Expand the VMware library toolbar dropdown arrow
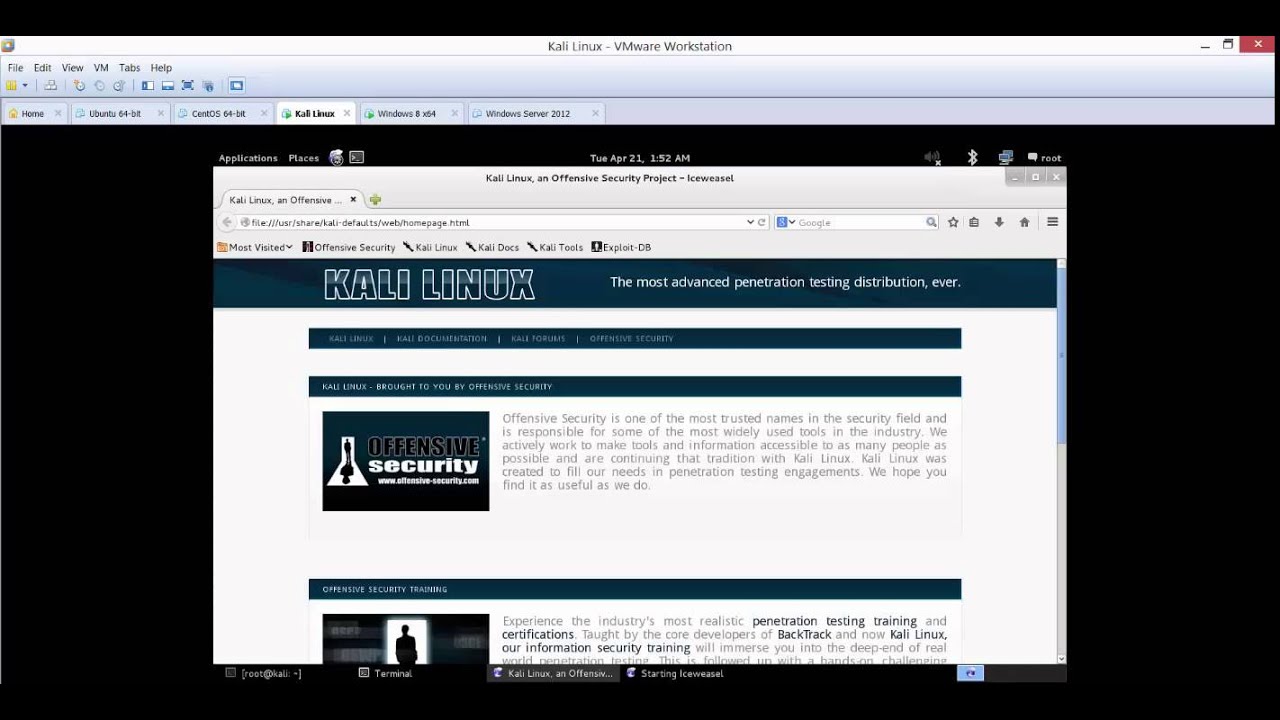The image size is (1280, 720). [x=25, y=86]
